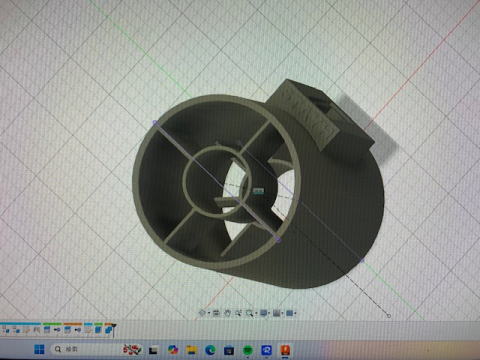Select the first sketch feature in timeline

(5, 330)
